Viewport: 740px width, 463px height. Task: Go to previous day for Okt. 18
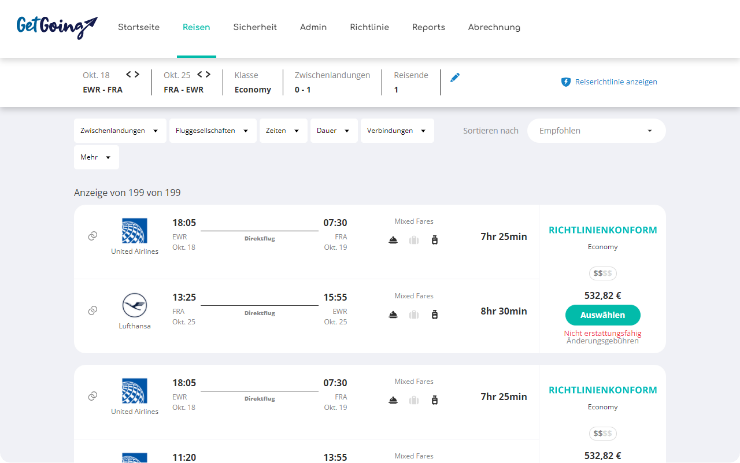pyautogui.click(x=128, y=75)
